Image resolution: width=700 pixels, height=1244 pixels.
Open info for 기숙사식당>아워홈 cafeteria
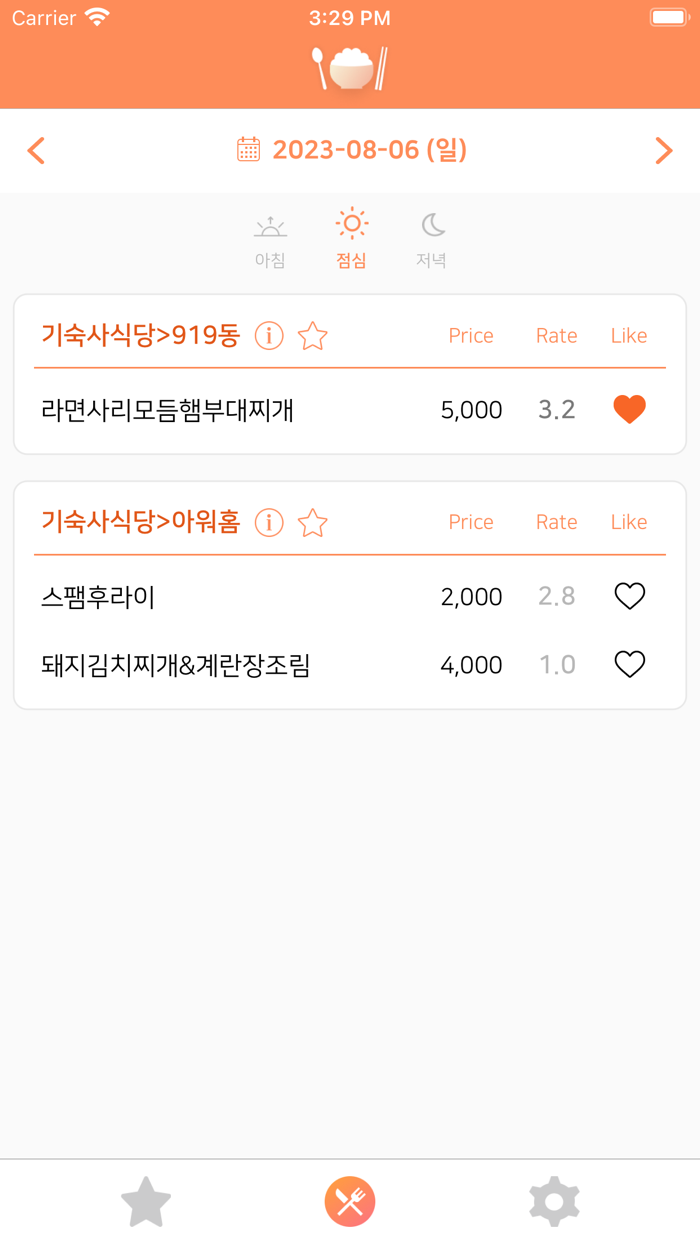[268, 523]
